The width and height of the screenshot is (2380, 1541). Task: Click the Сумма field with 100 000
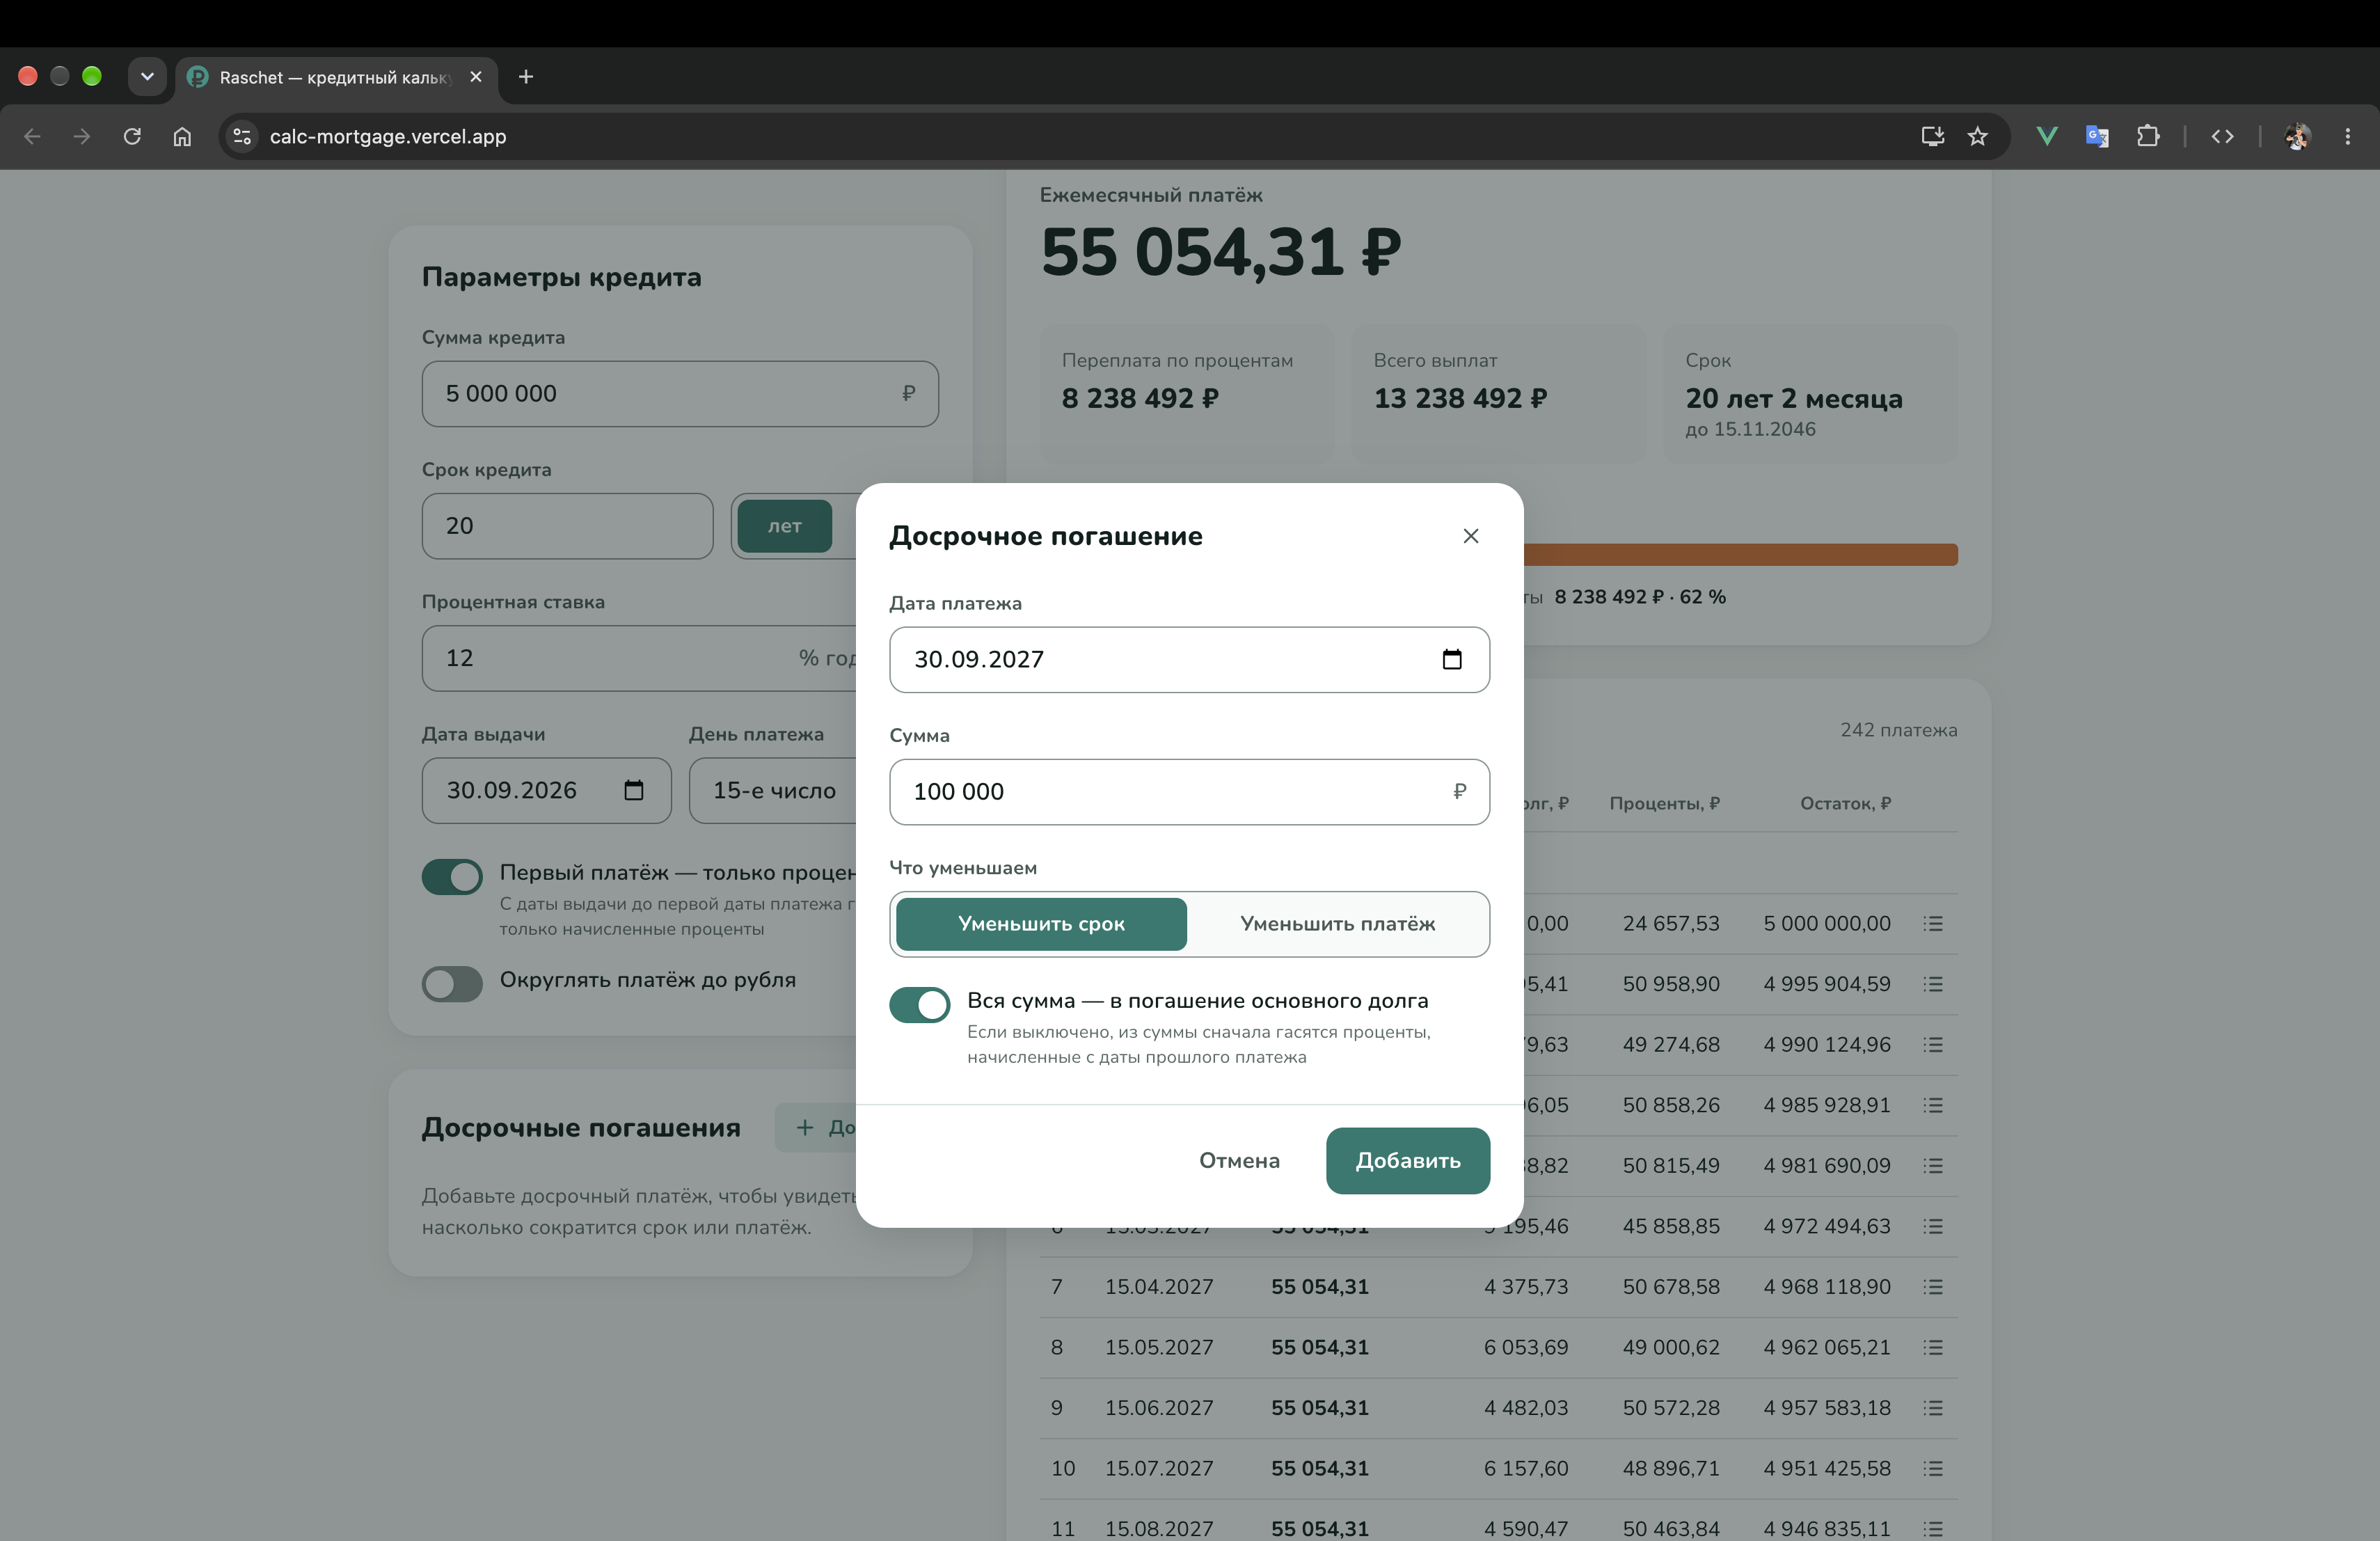click(1189, 791)
